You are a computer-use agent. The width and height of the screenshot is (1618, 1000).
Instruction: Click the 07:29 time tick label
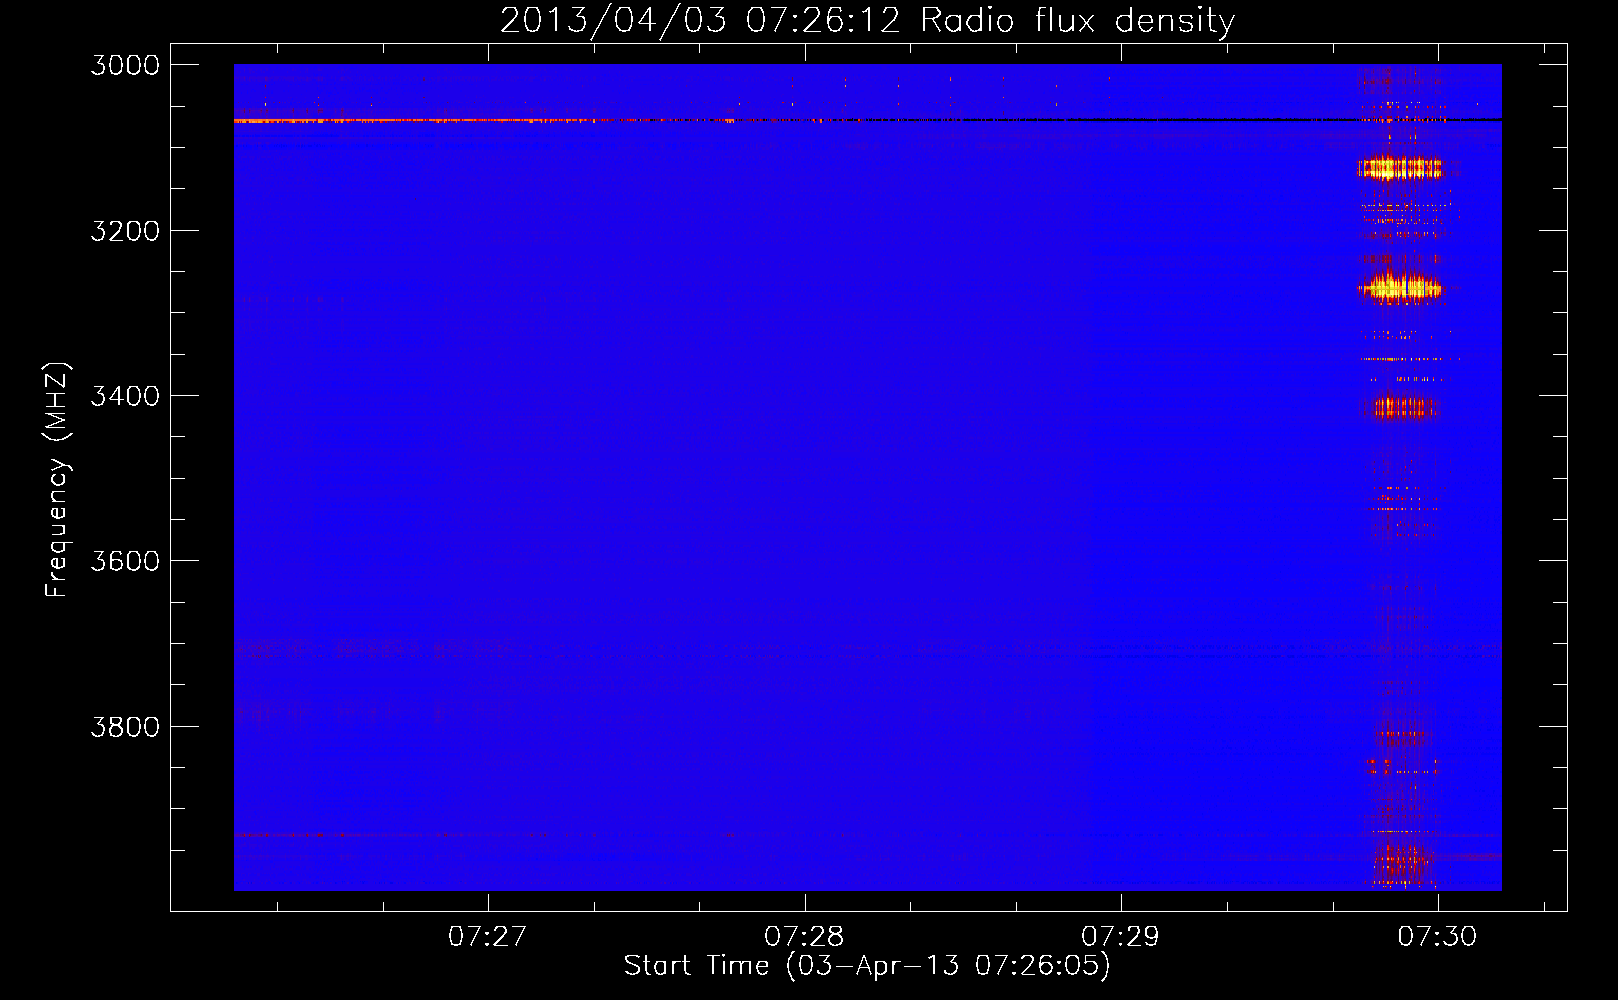coord(1120,936)
